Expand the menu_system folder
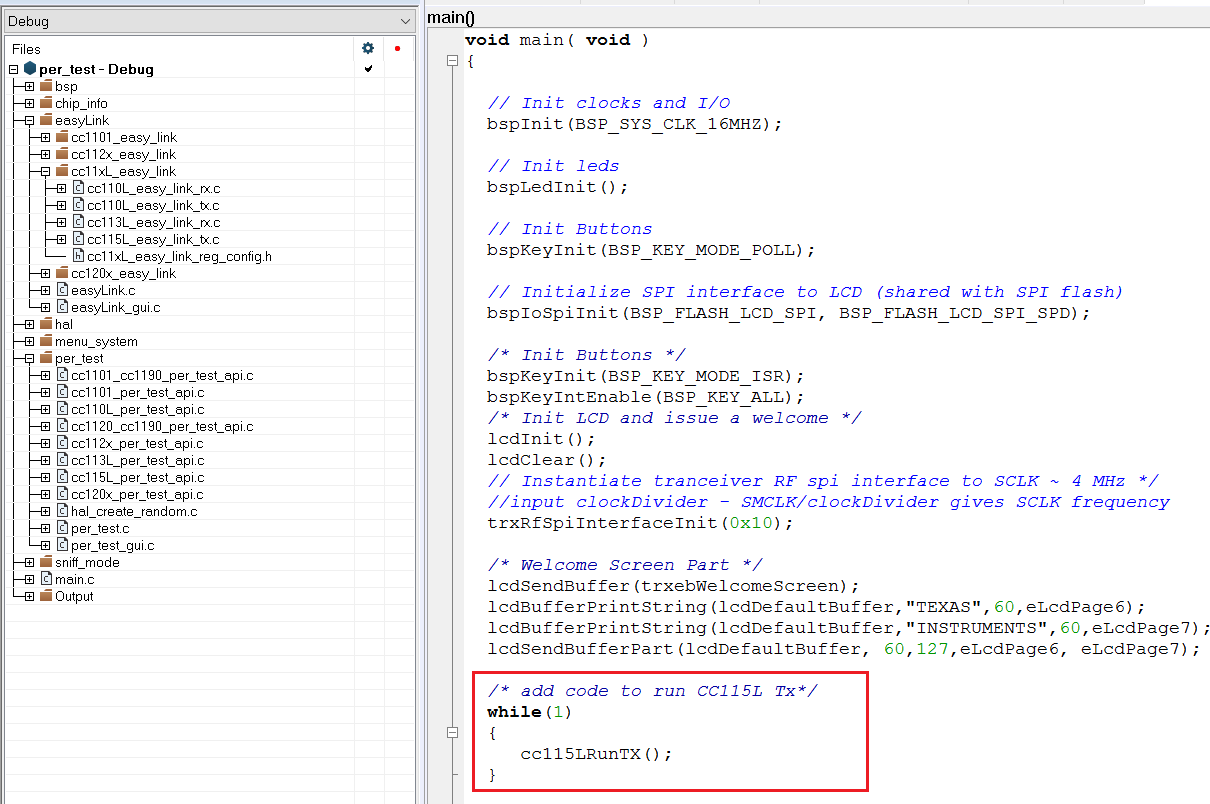This screenshot has width=1210, height=804. point(30,341)
